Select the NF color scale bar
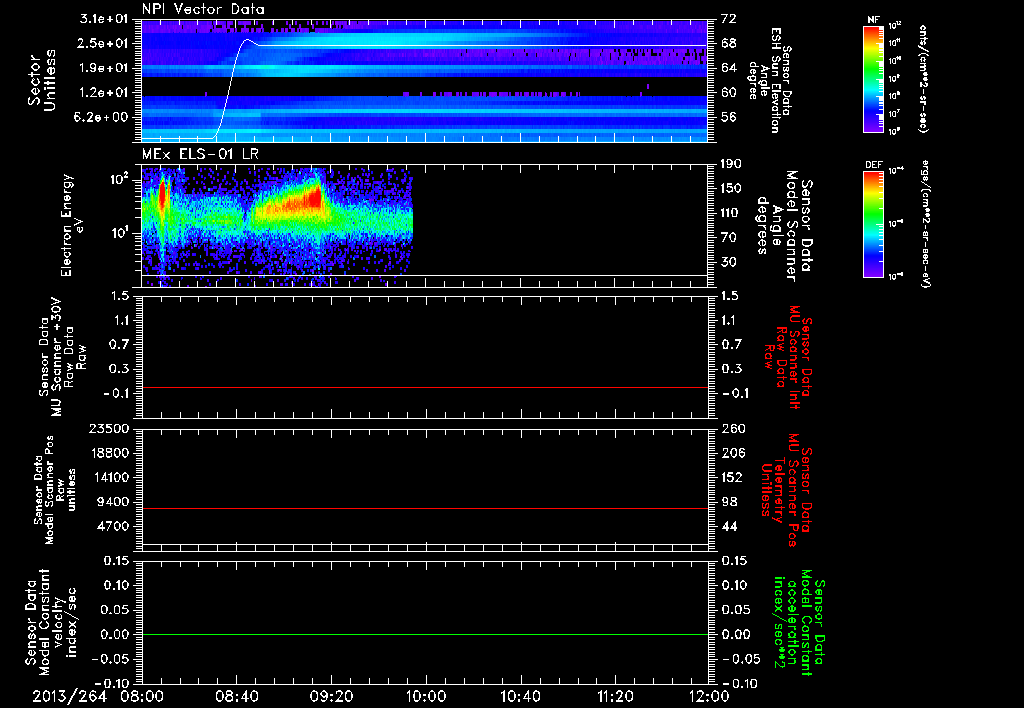This screenshot has height=708, width=1024. [873, 78]
